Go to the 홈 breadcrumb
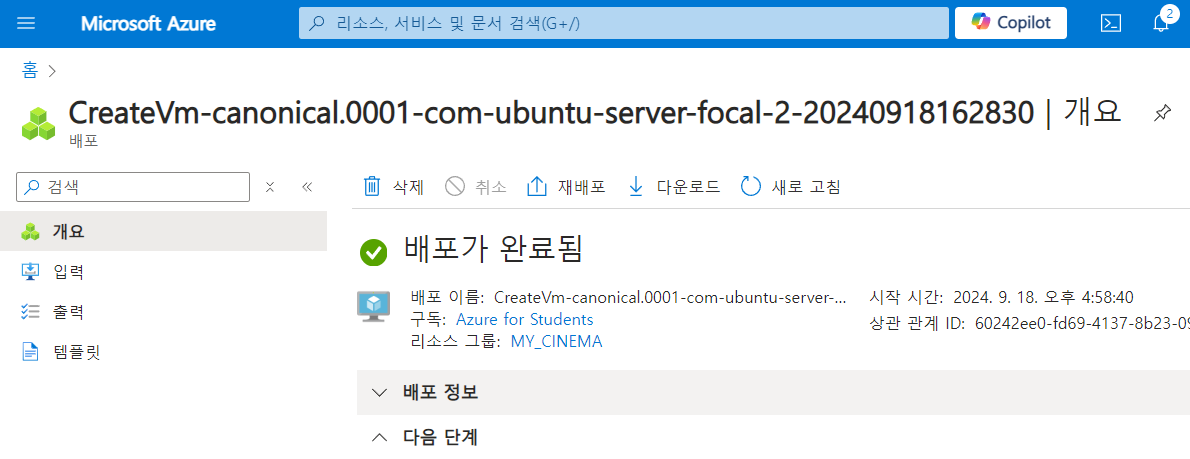This screenshot has width=1190, height=459. (x=30, y=71)
